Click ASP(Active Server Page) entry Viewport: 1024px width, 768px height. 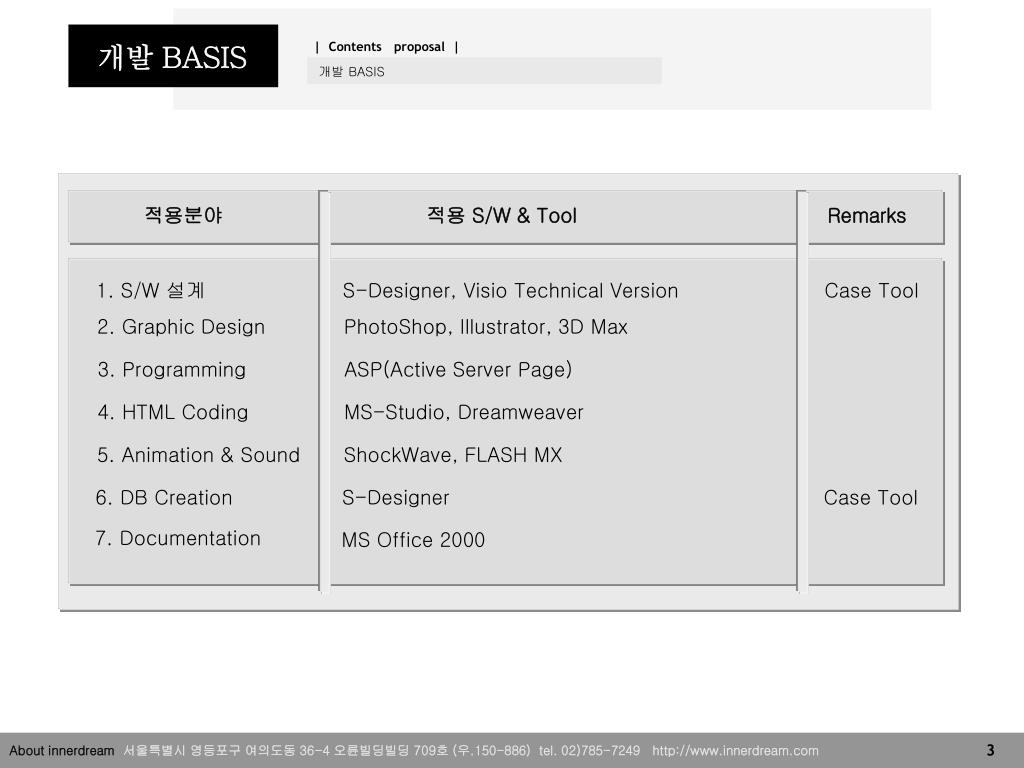tap(458, 370)
